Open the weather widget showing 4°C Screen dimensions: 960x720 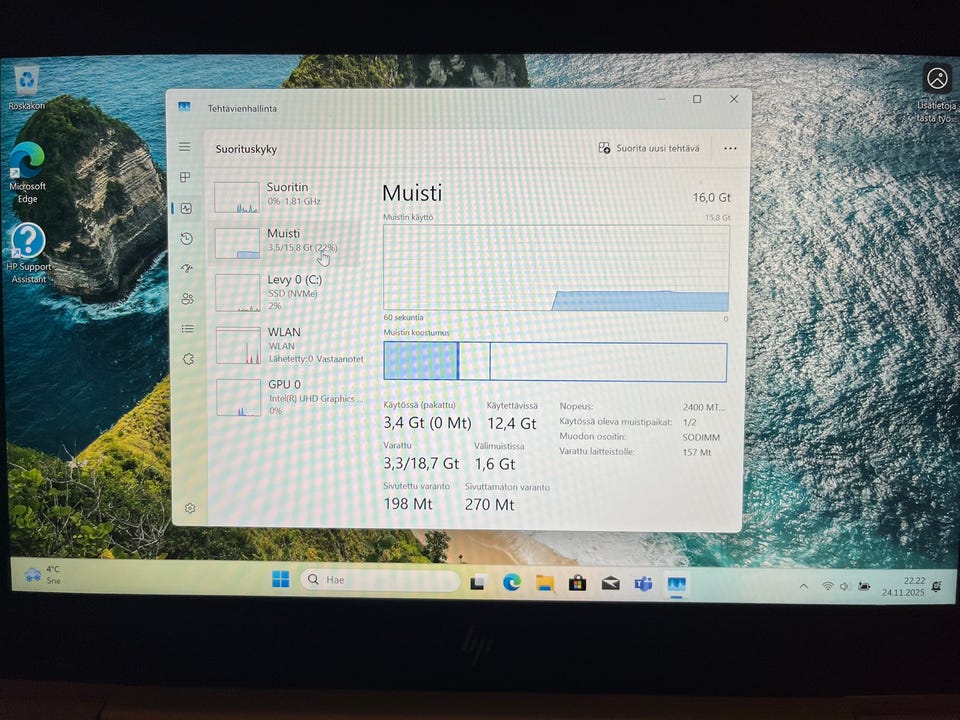42,575
